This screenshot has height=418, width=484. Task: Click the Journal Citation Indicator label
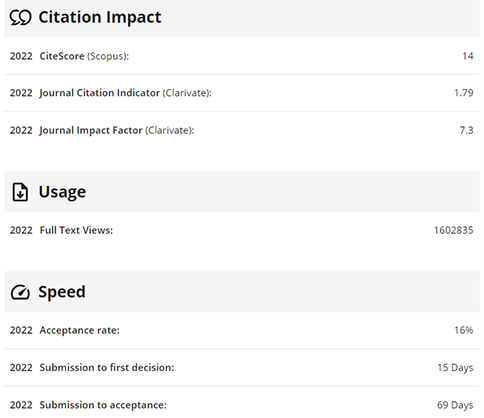tap(126, 93)
